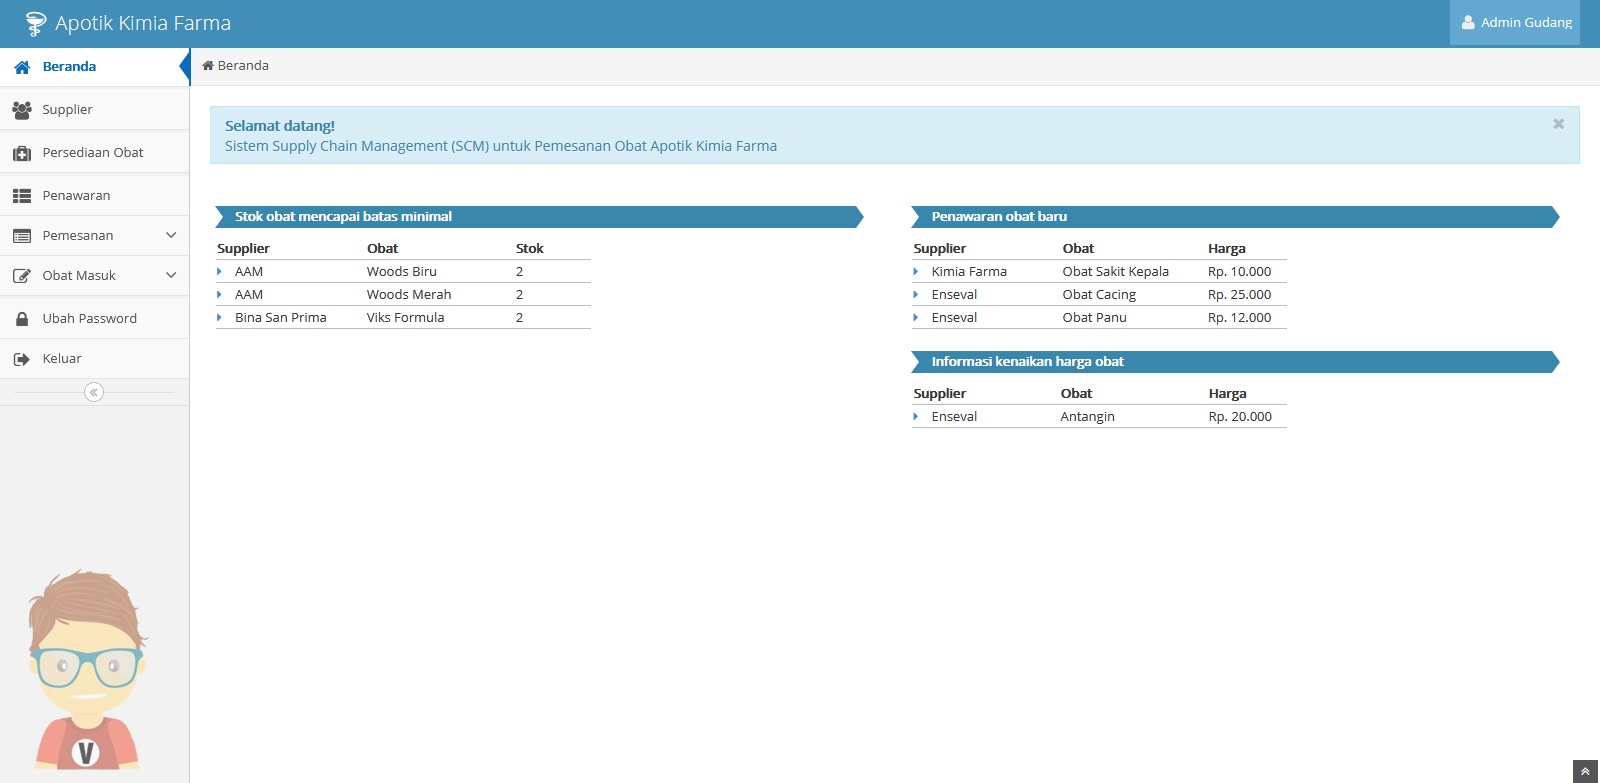Select the Woods Biru cell
Viewport: 1600px width, 783px height.
(402, 271)
